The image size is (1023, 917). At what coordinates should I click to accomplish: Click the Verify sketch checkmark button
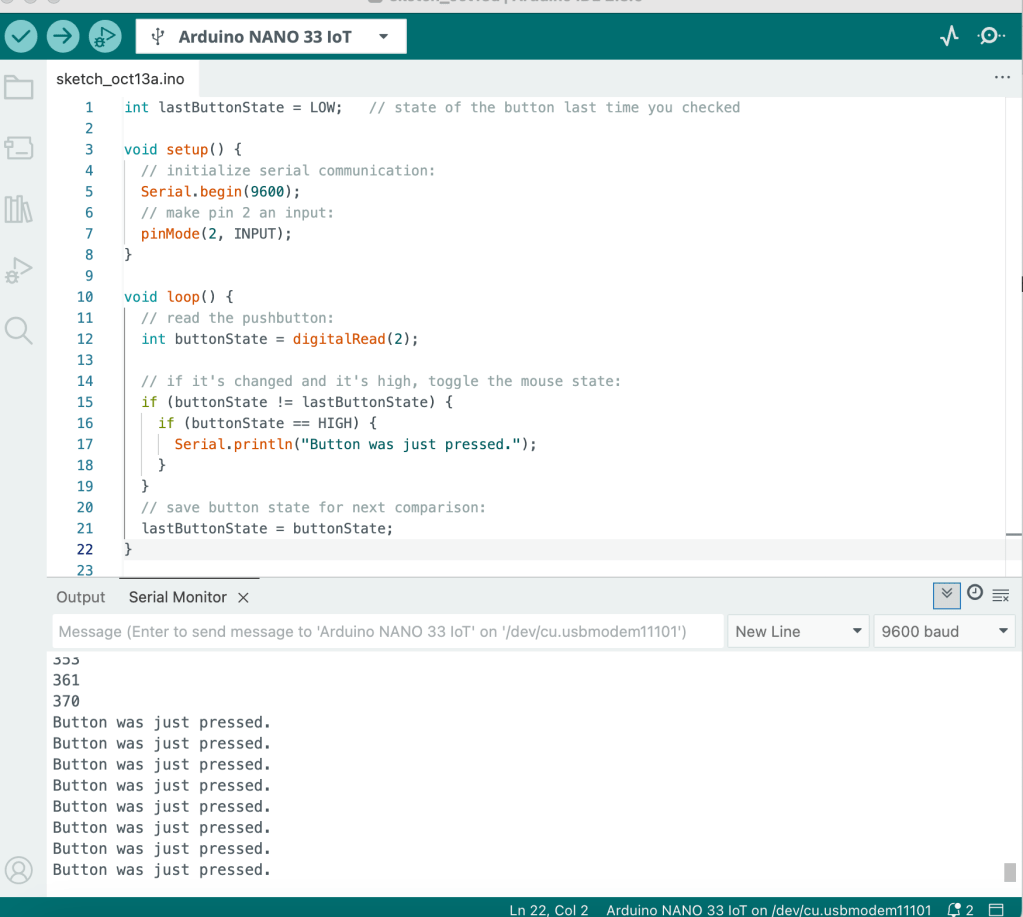coord(21,37)
